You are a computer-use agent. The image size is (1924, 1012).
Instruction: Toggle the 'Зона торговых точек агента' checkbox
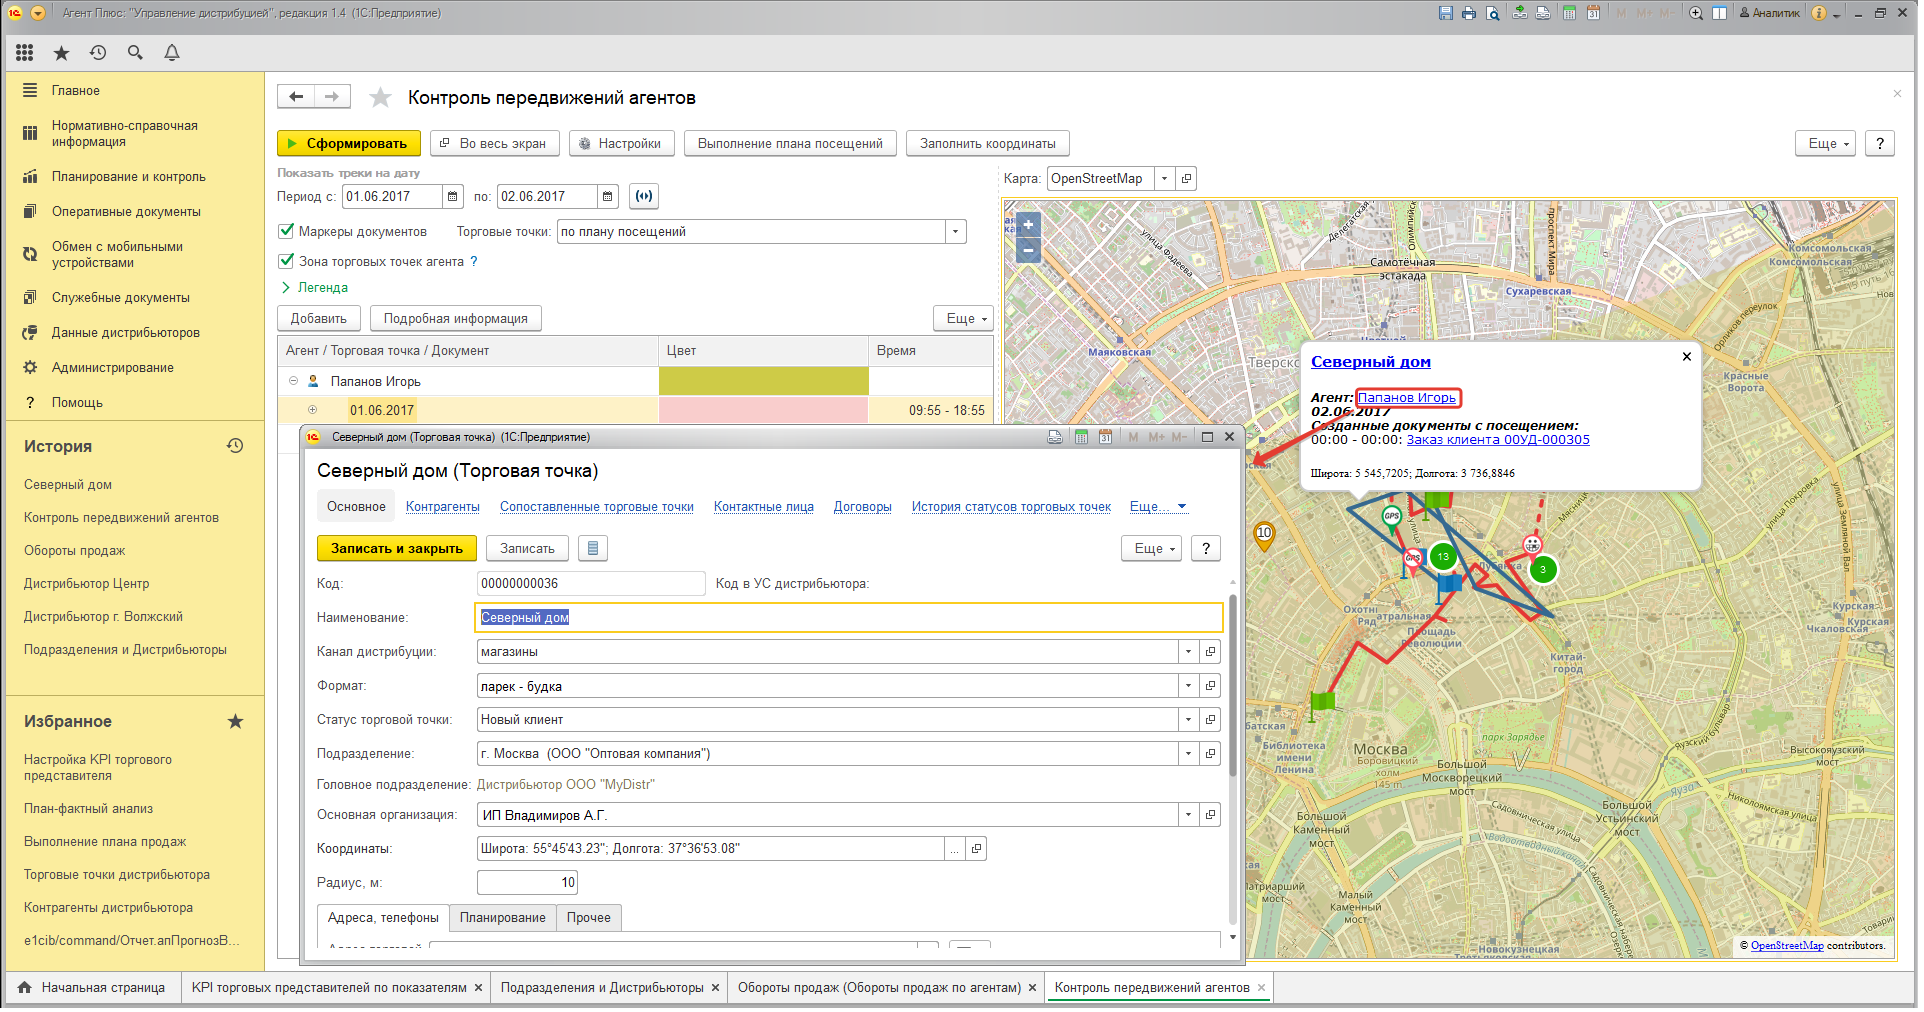[x=286, y=261]
